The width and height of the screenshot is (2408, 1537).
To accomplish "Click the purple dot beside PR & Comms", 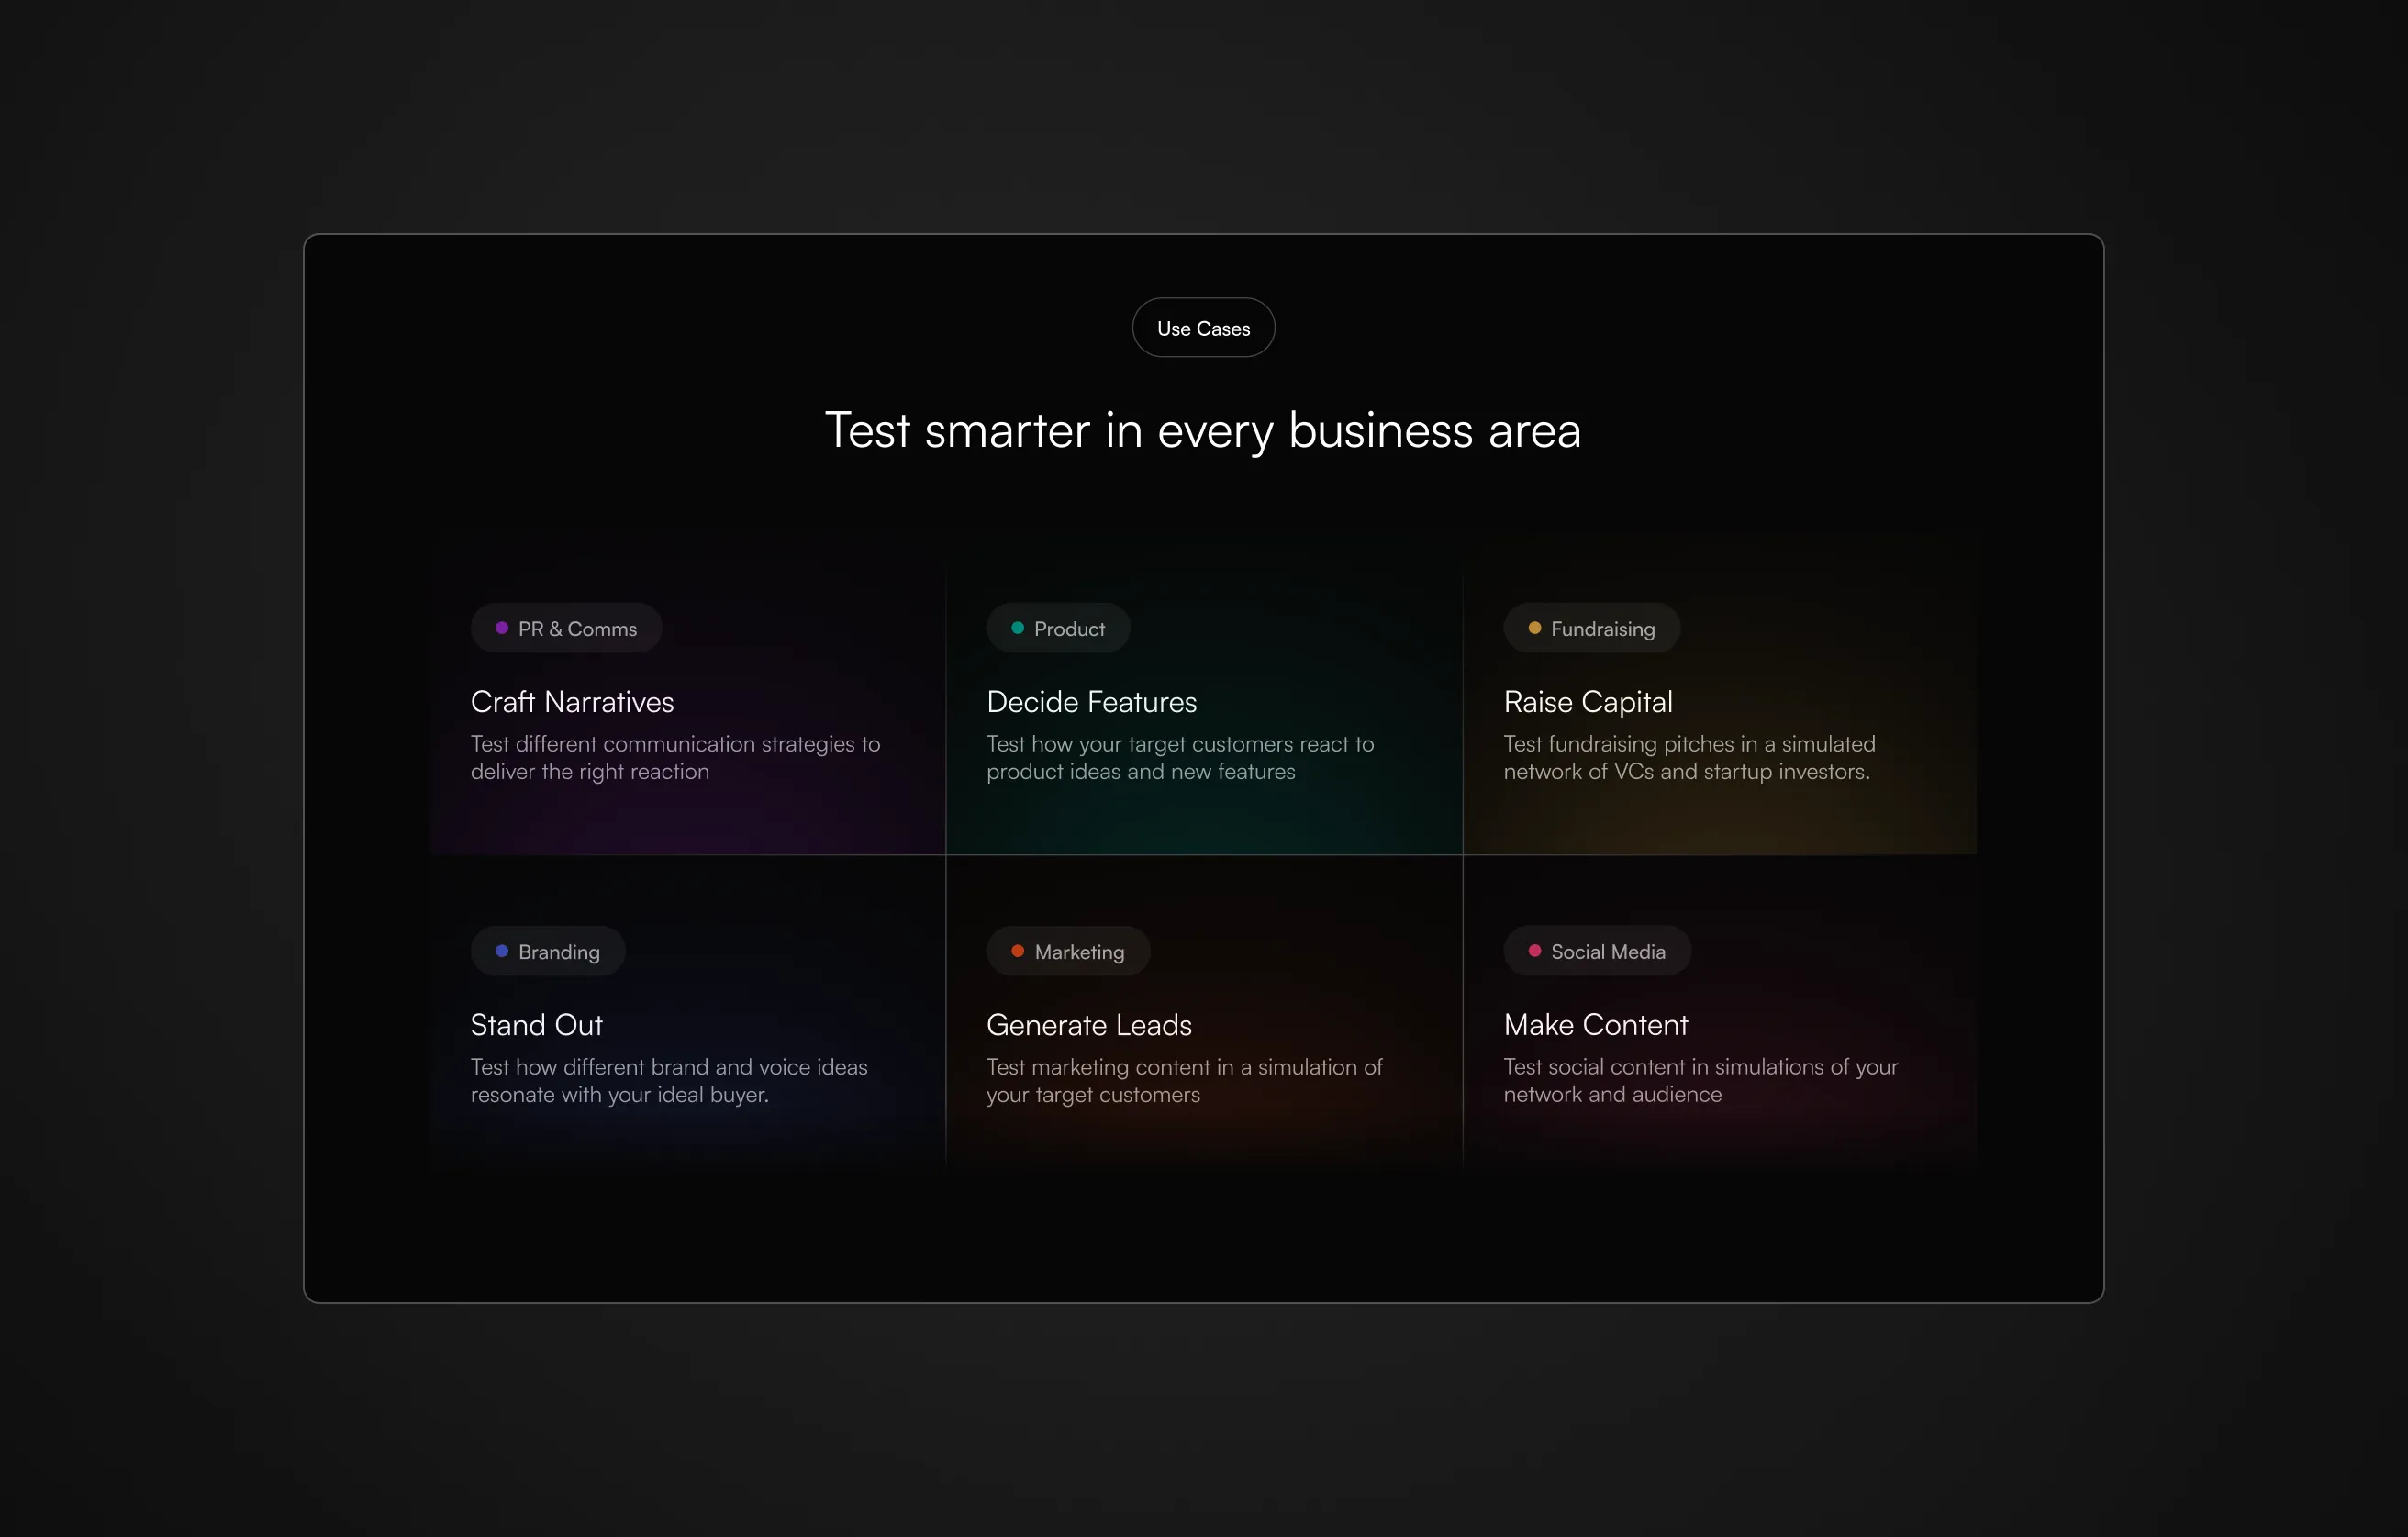I will point(502,628).
